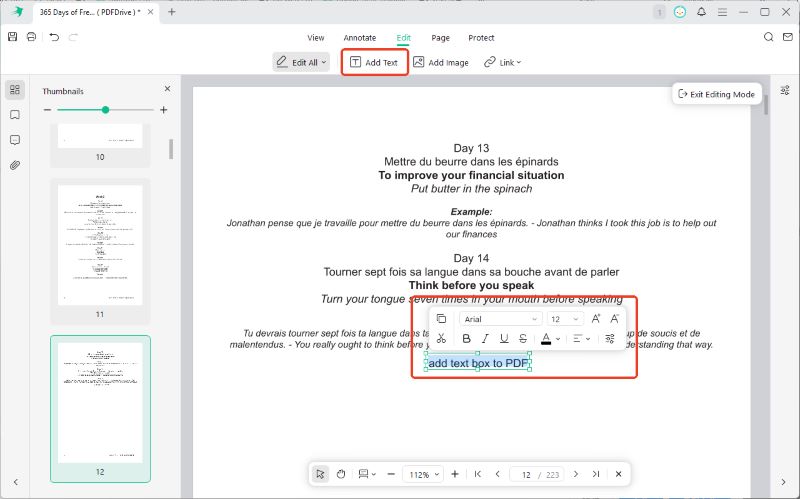Save the document with the save icon
This screenshot has width=800, height=499.
tap(12, 37)
